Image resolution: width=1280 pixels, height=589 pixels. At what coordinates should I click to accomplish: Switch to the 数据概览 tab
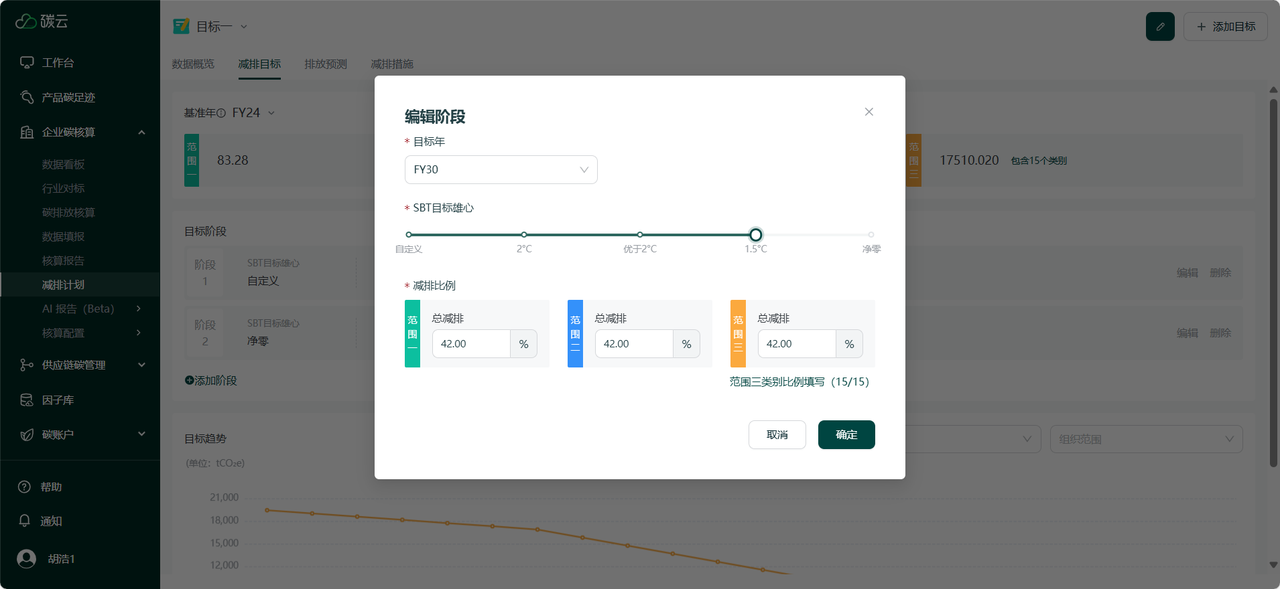193,64
